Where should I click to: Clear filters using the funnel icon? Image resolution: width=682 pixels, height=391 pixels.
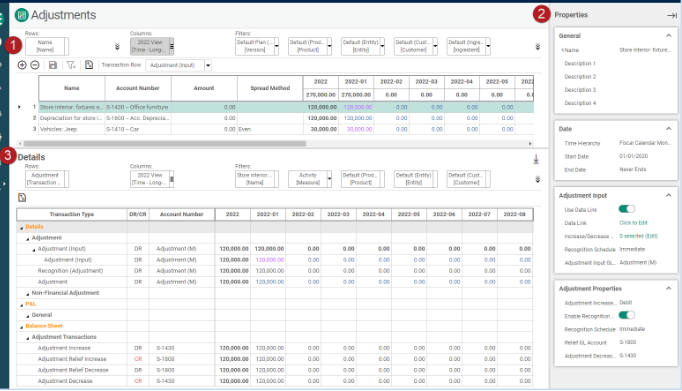(x=71, y=65)
